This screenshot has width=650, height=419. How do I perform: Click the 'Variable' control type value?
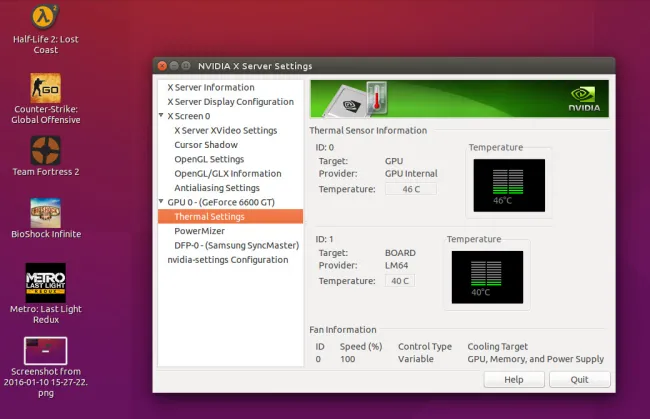416,359
